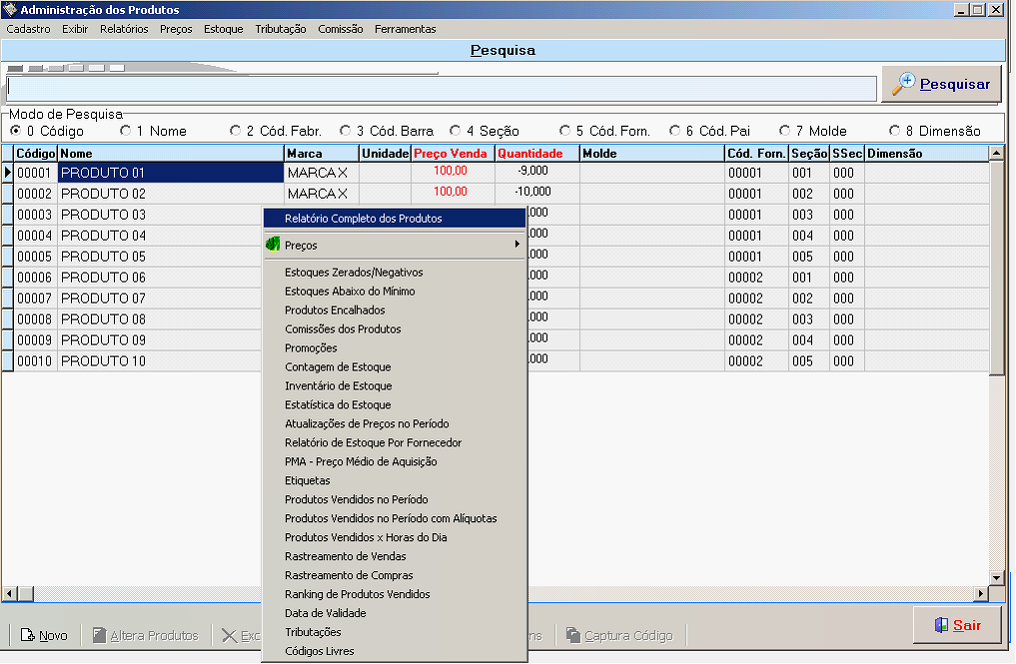Click the Sair button

[x=957, y=626]
